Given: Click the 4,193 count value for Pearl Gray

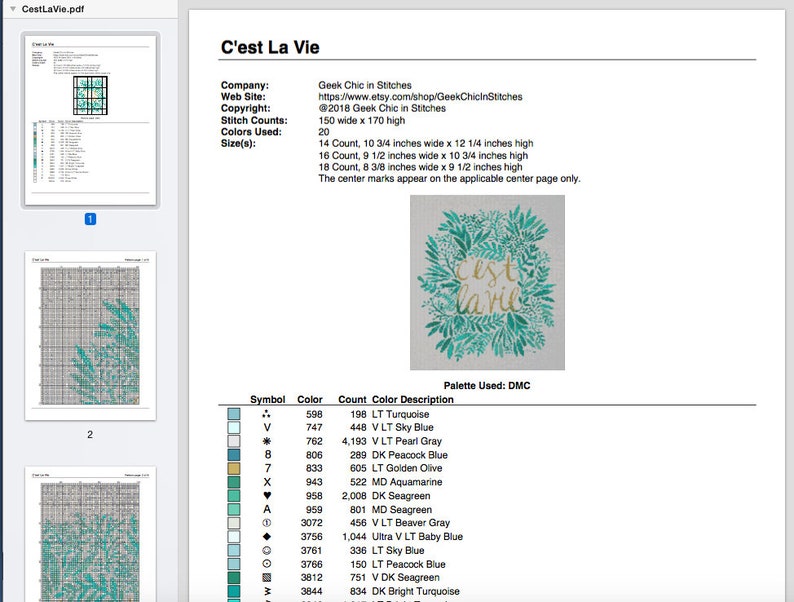Looking at the screenshot, I should pos(354,441).
